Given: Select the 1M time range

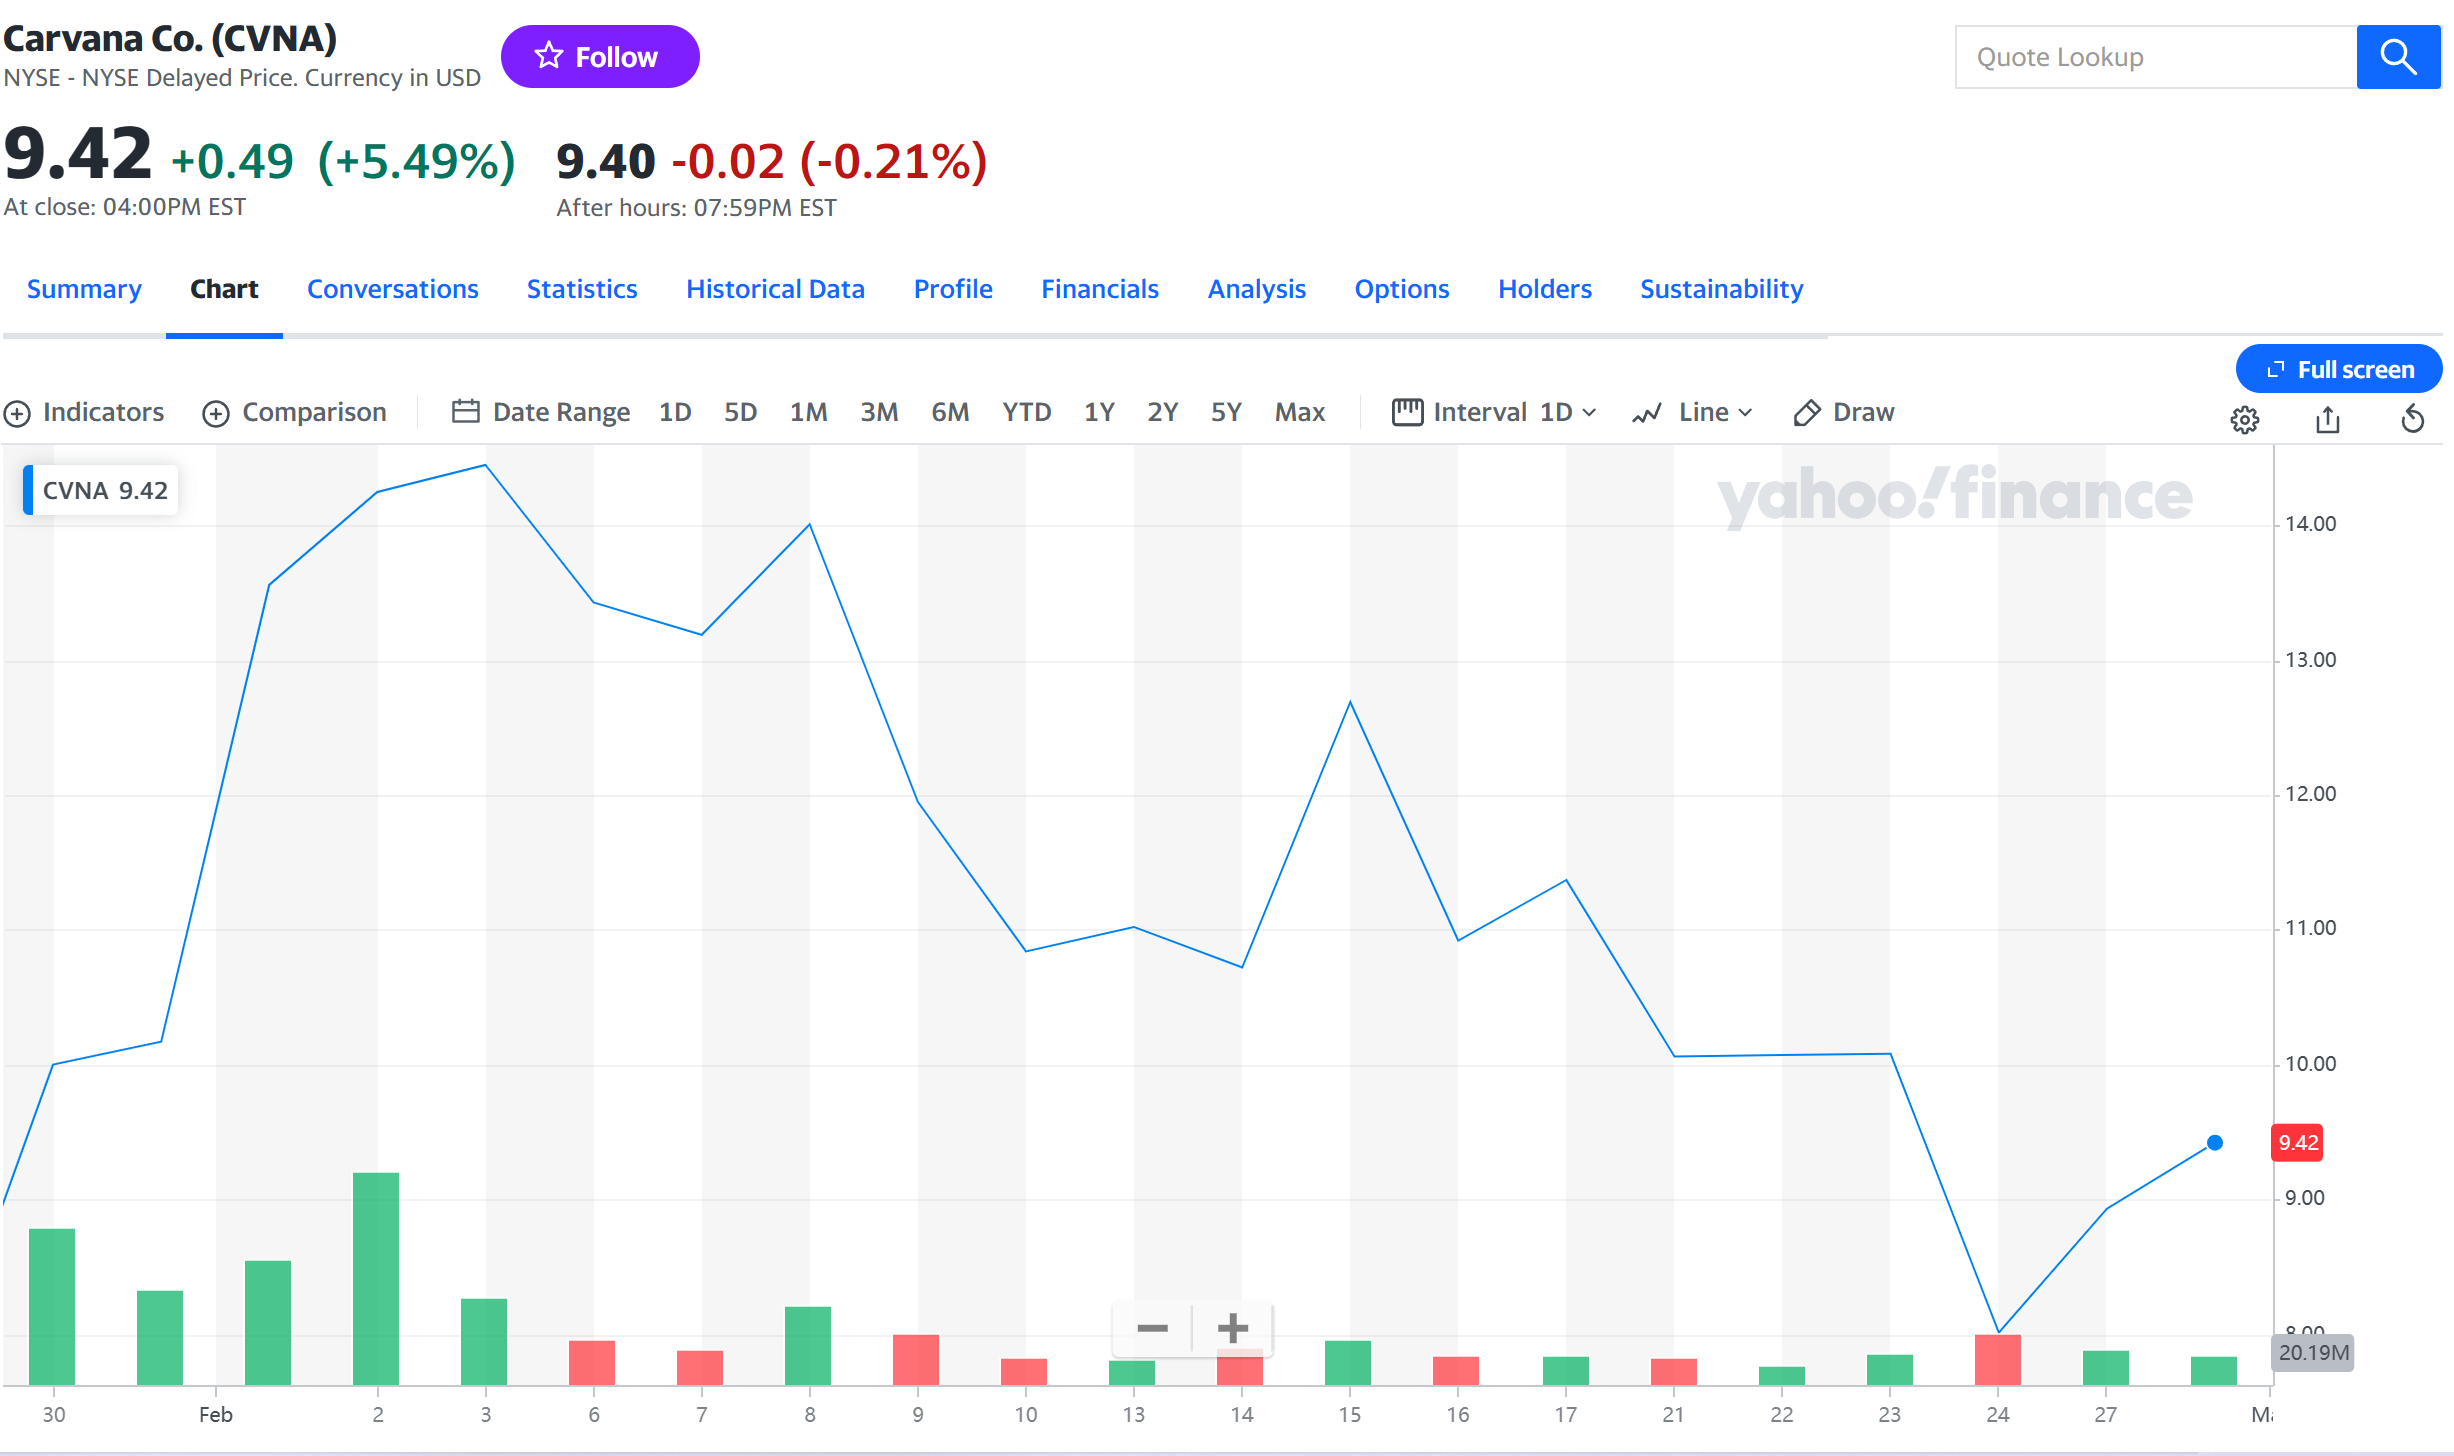Looking at the screenshot, I should [x=808, y=412].
